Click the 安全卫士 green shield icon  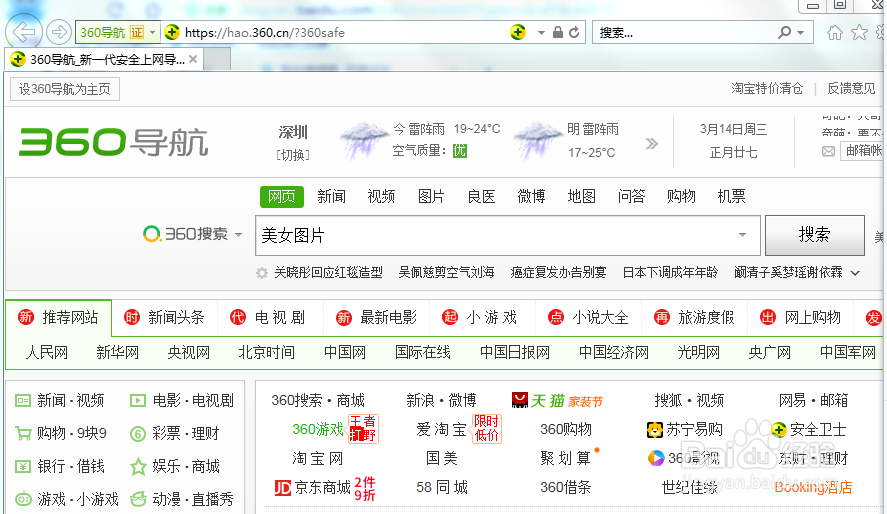point(779,430)
